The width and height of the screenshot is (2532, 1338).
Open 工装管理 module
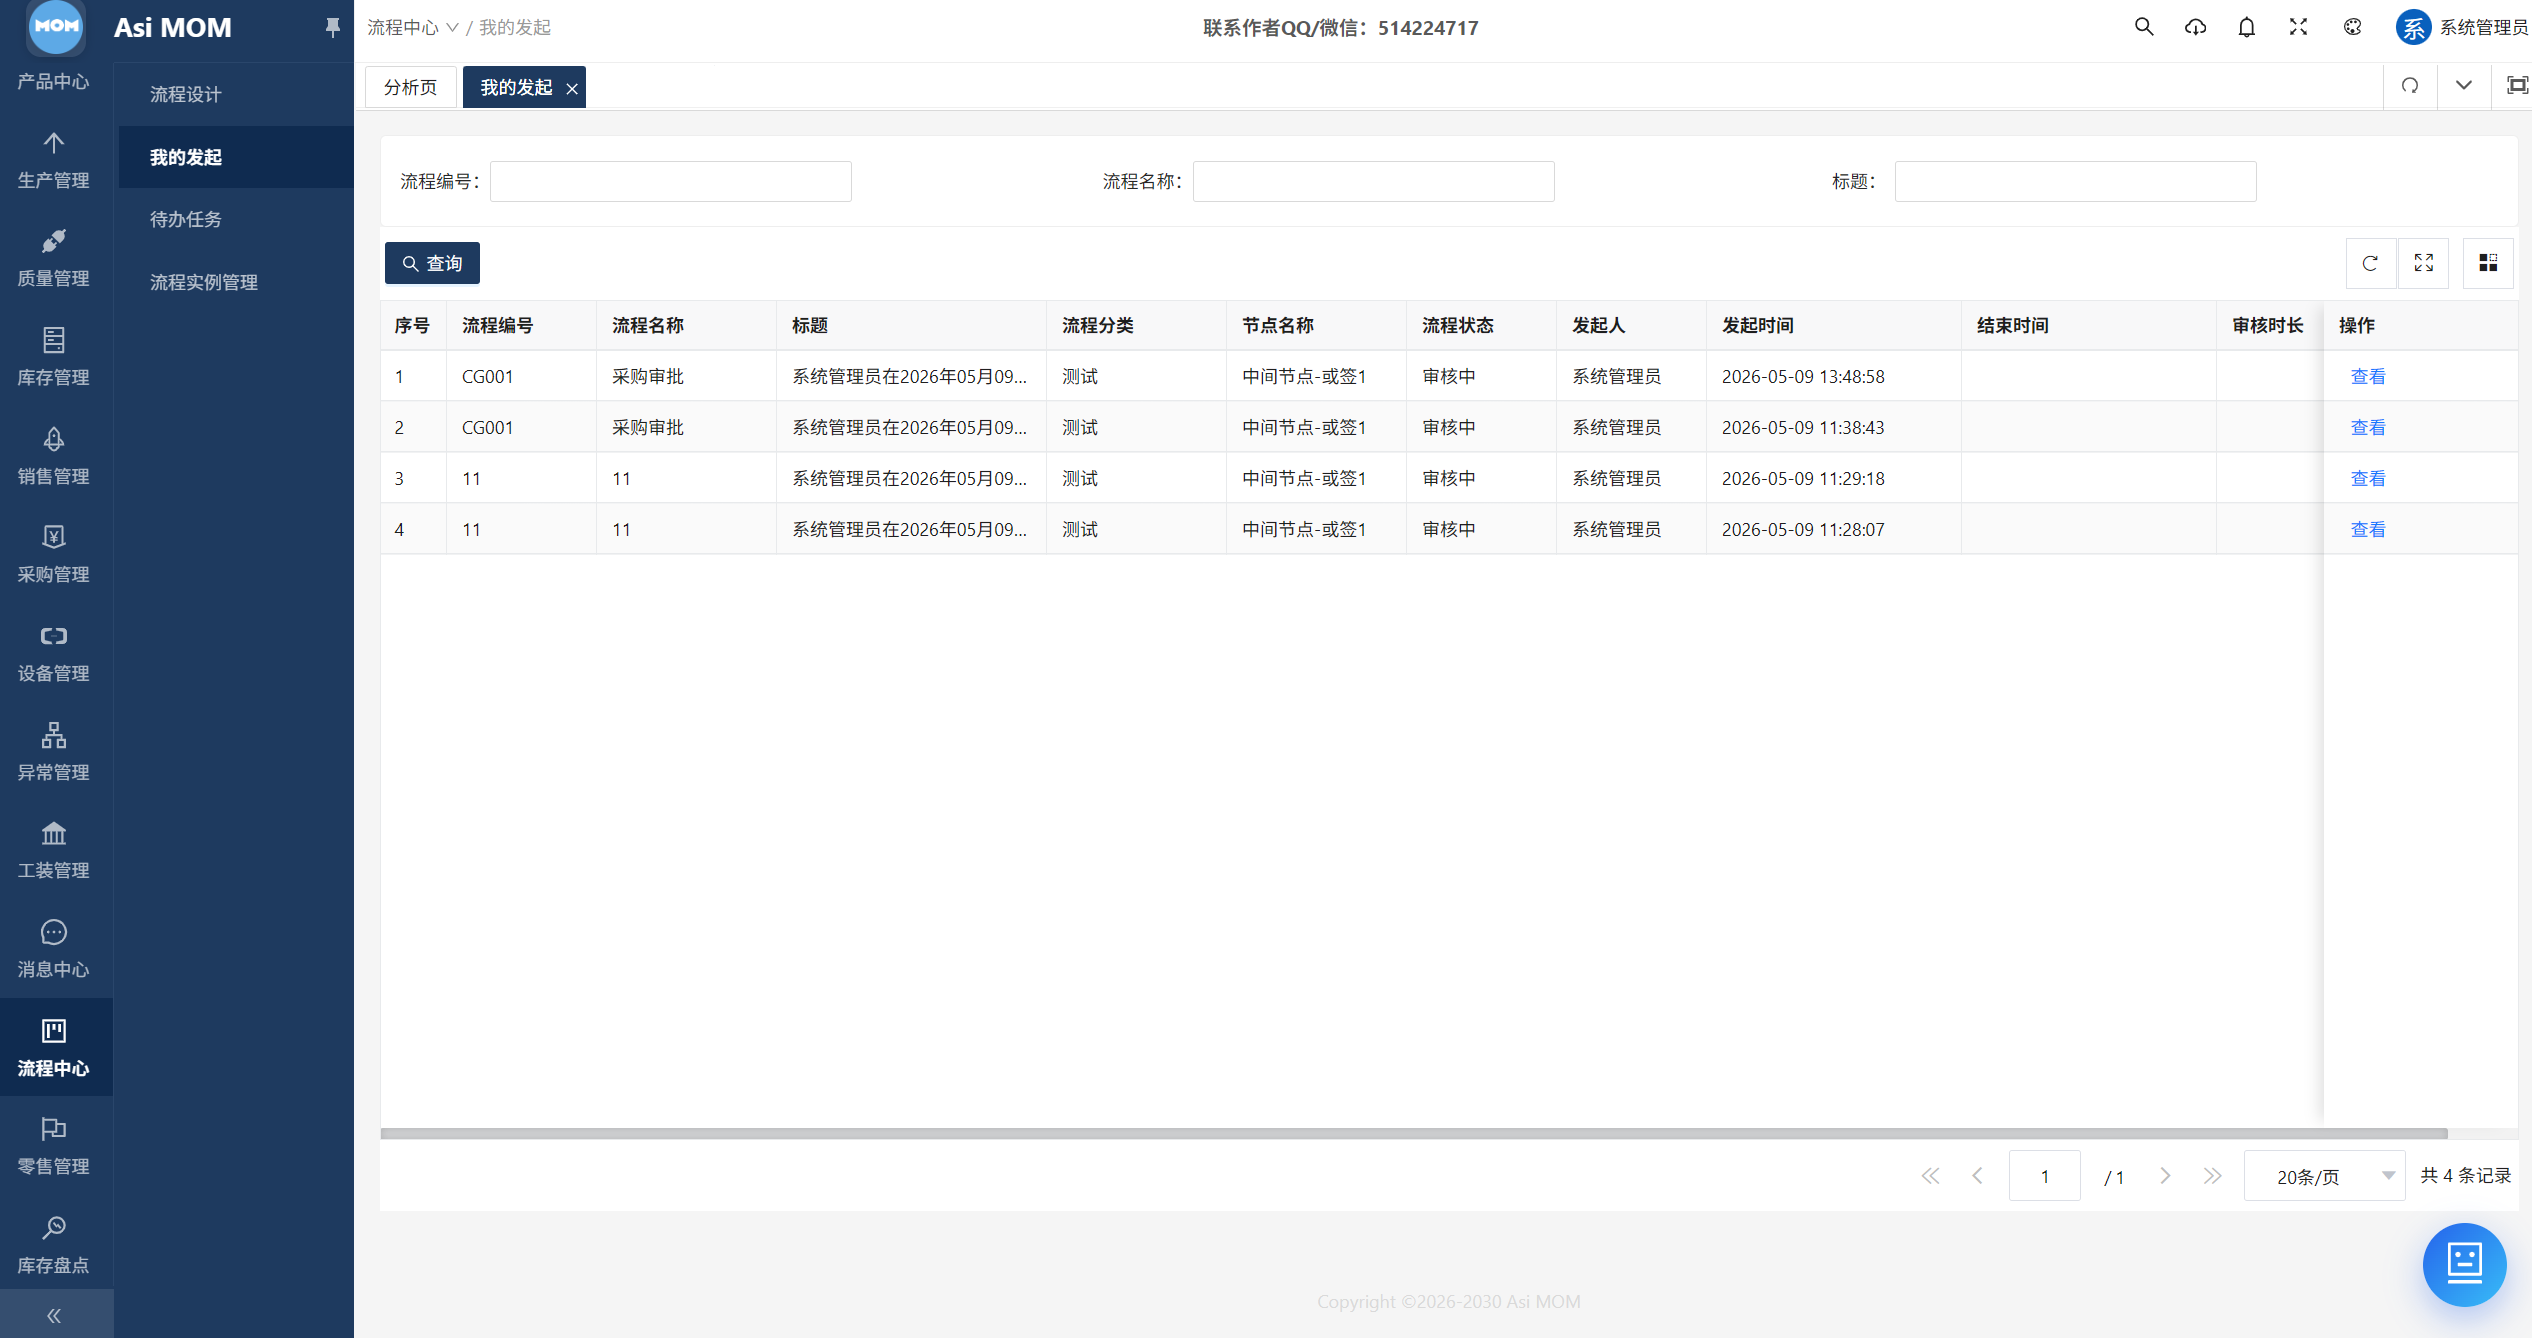54,850
